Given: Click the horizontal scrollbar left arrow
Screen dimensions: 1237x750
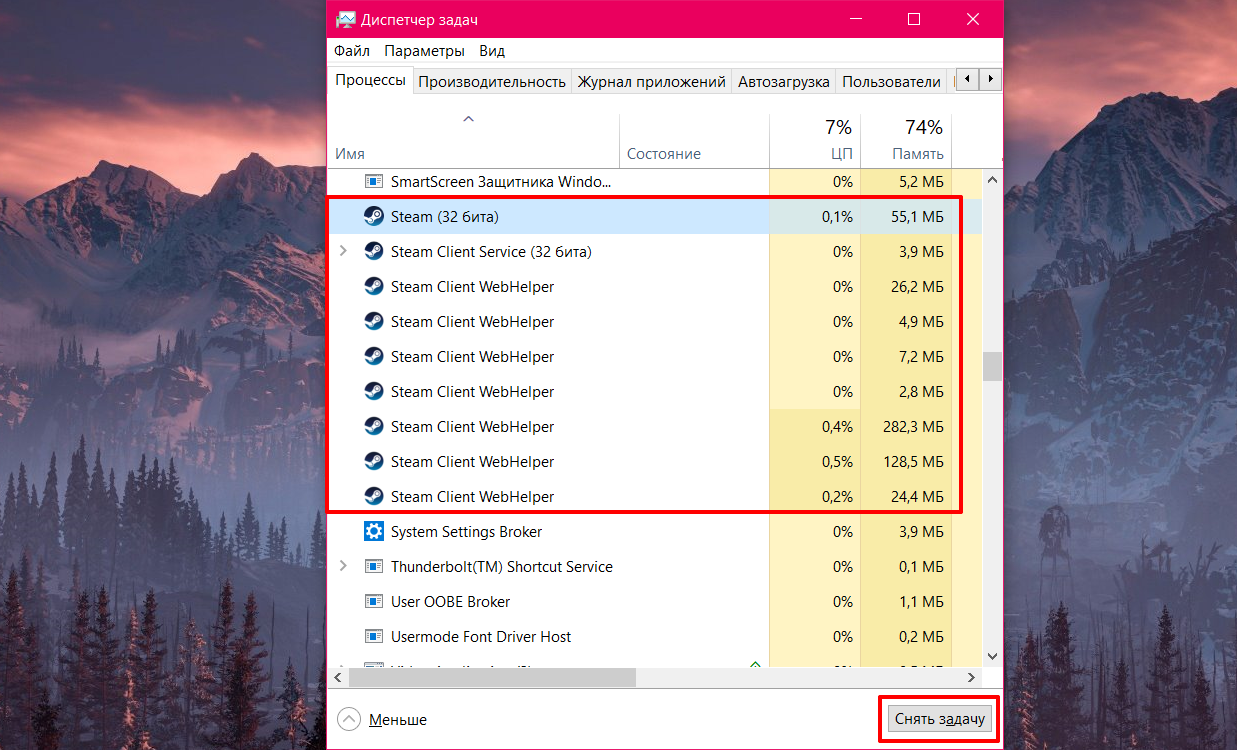Looking at the screenshot, I should 337,677.
